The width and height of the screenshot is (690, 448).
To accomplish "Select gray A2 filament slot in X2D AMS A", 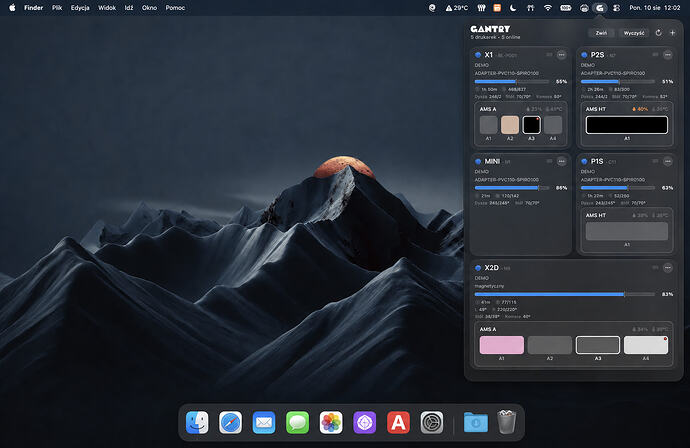I will pos(550,345).
